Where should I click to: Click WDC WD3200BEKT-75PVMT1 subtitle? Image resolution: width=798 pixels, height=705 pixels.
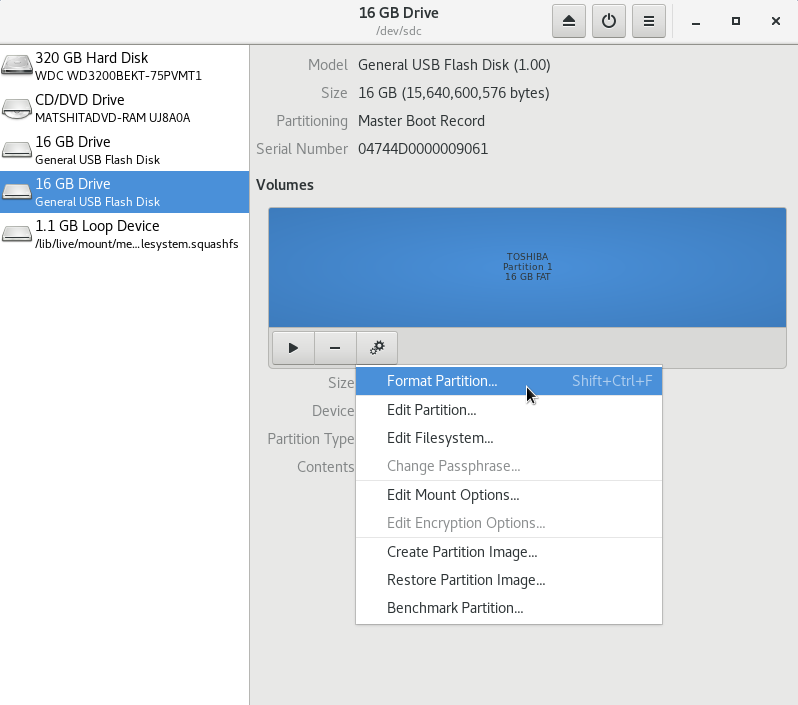119,76
